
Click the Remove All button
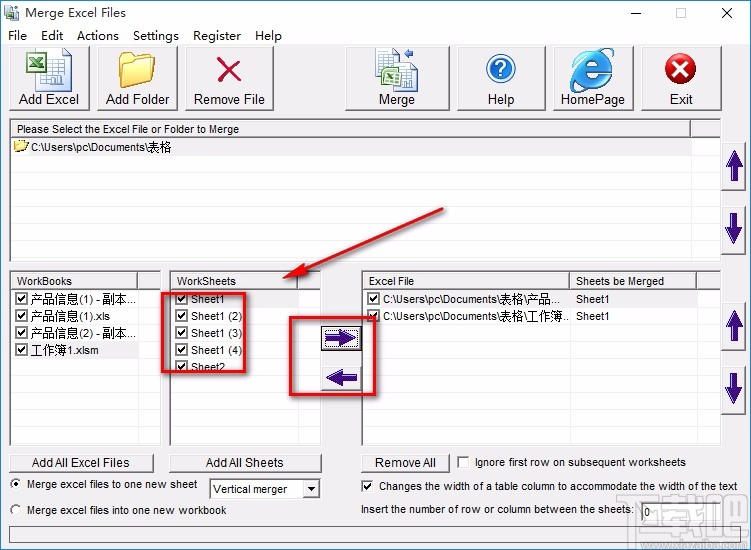[405, 463]
